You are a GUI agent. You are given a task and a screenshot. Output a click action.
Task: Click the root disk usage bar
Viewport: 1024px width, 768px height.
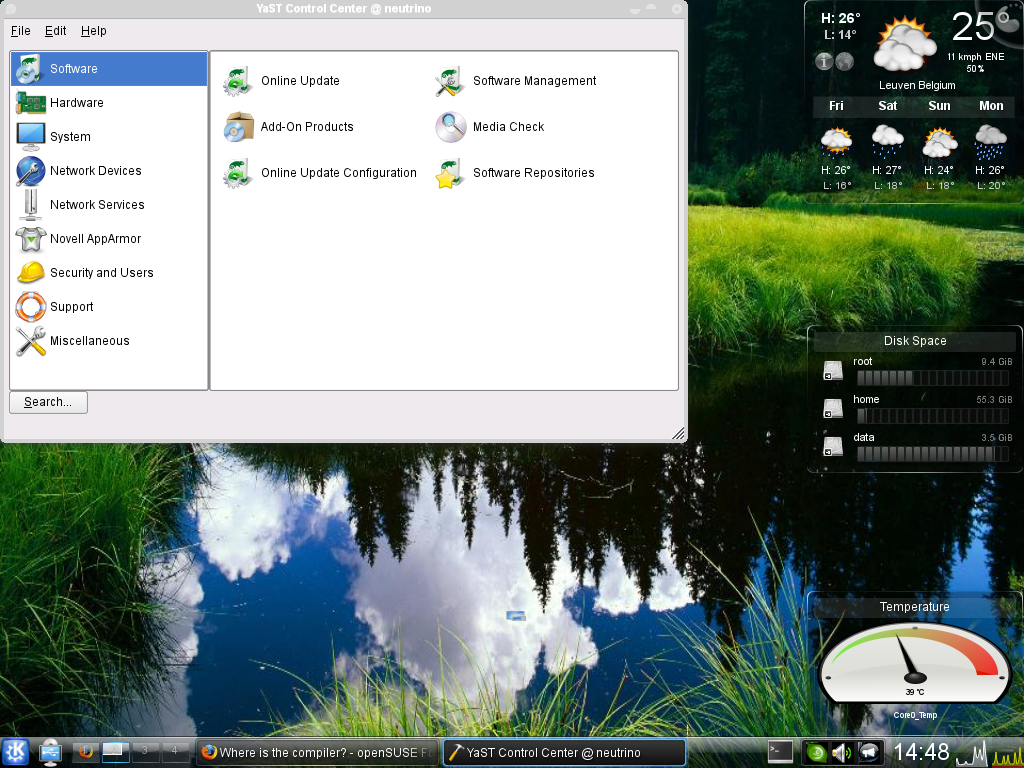tap(932, 377)
